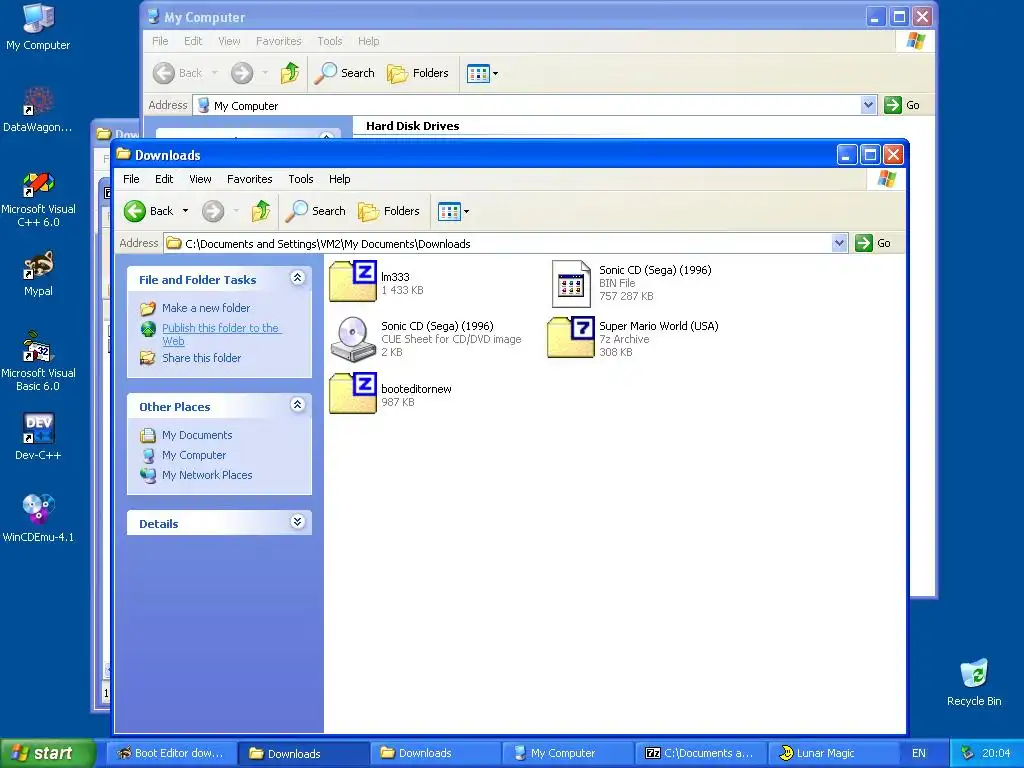This screenshot has width=1024, height=768.
Task: Switch to 7-Zip C:\Documents taskbar button
Action: pyautogui.click(x=699, y=753)
